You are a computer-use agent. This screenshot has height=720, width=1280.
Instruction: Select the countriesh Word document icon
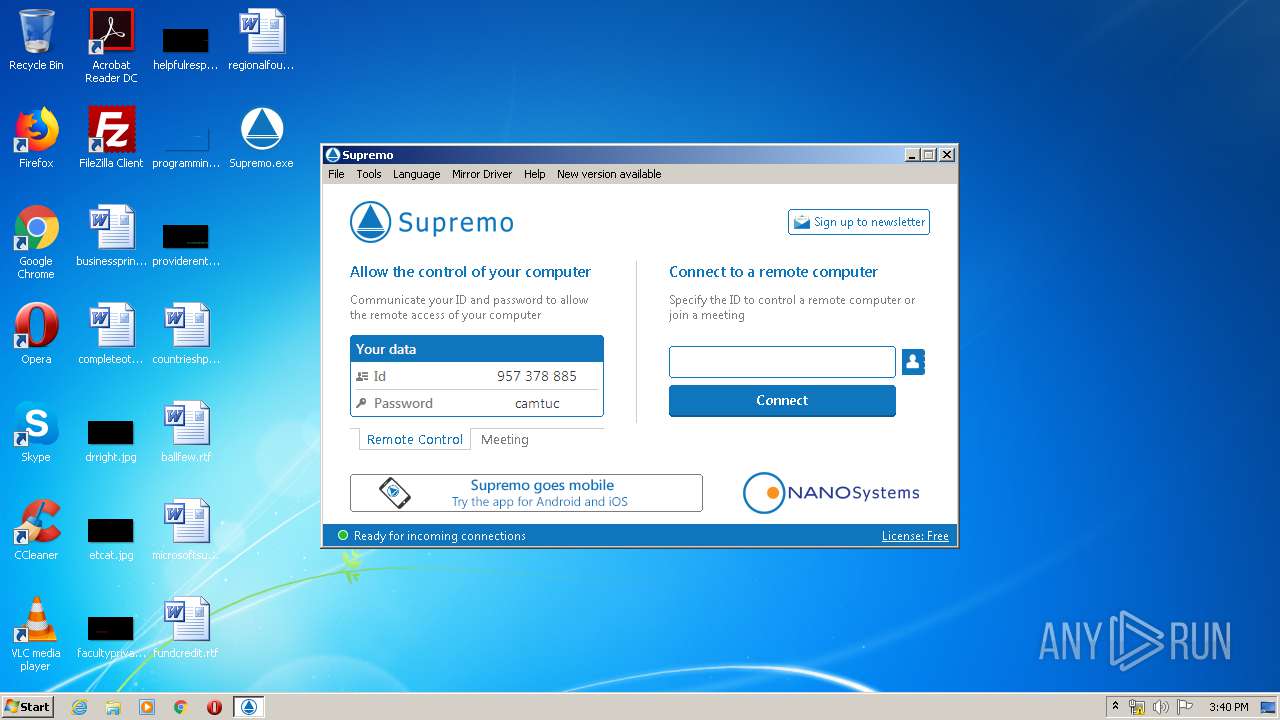coord(186,334)
